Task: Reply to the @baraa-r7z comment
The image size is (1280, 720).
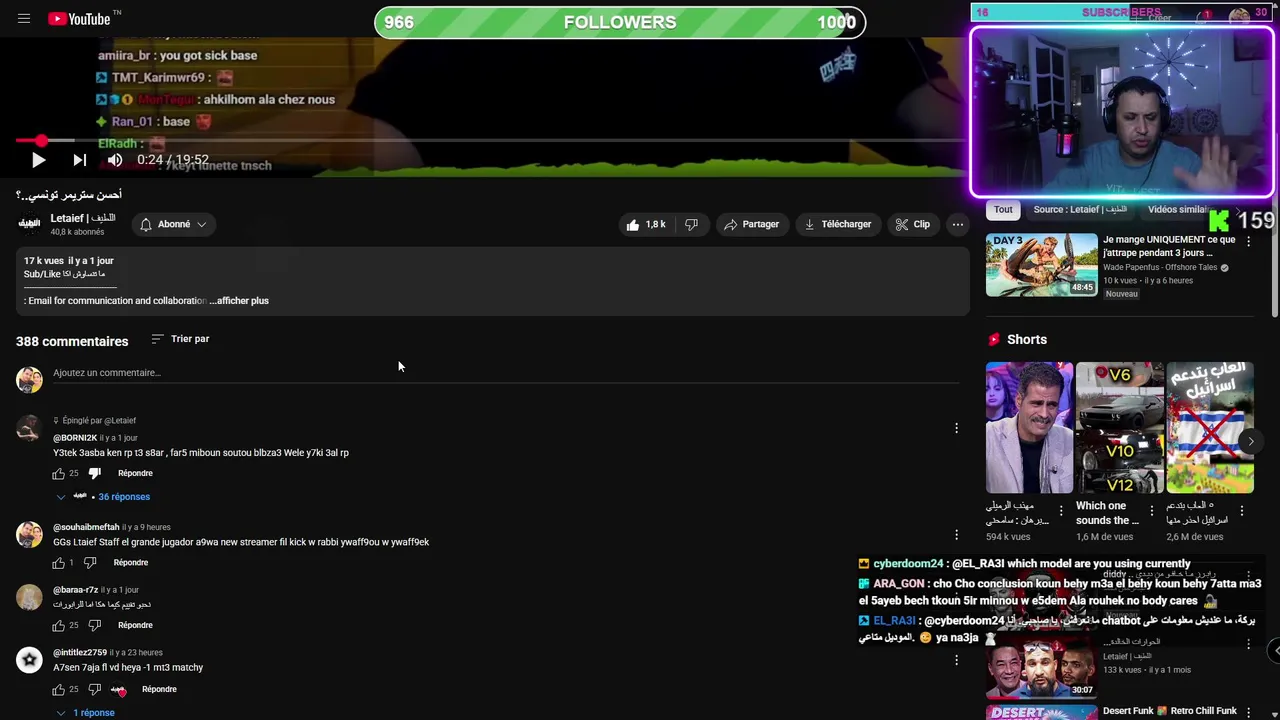Action: (135, 625)
